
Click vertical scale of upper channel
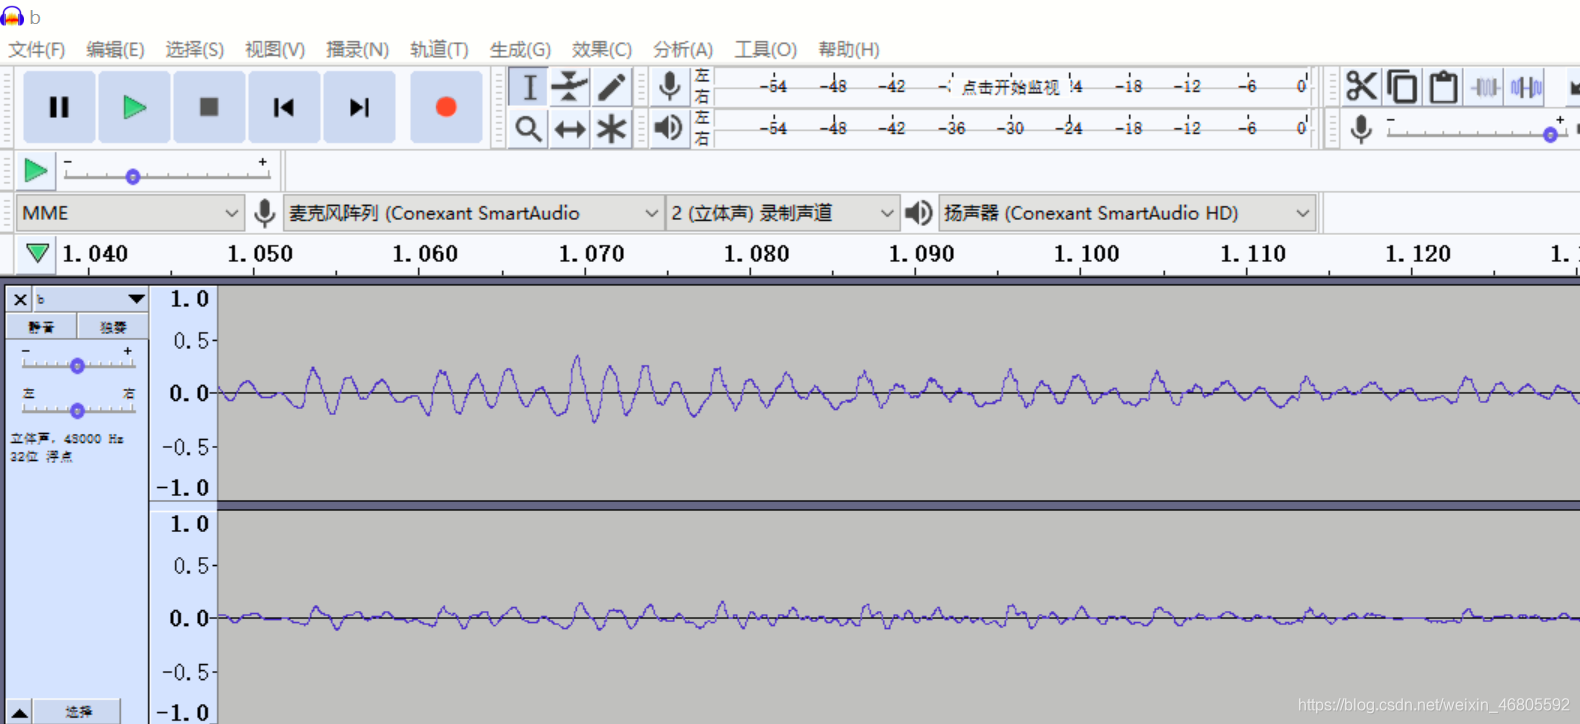pos(184,393)
